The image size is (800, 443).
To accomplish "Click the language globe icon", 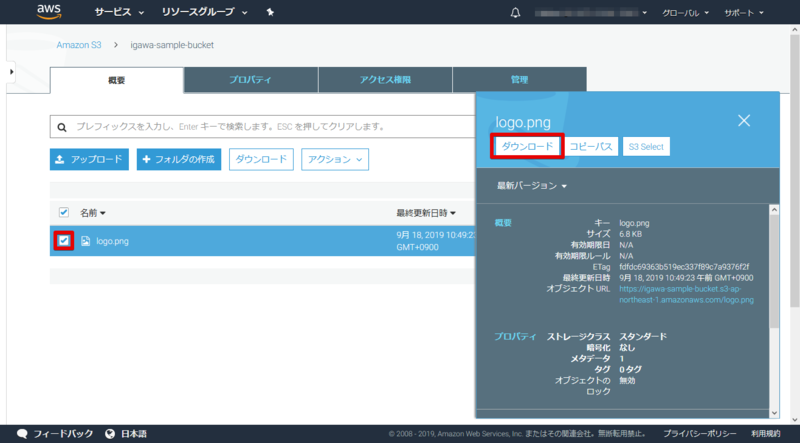I will pos(110,434).
